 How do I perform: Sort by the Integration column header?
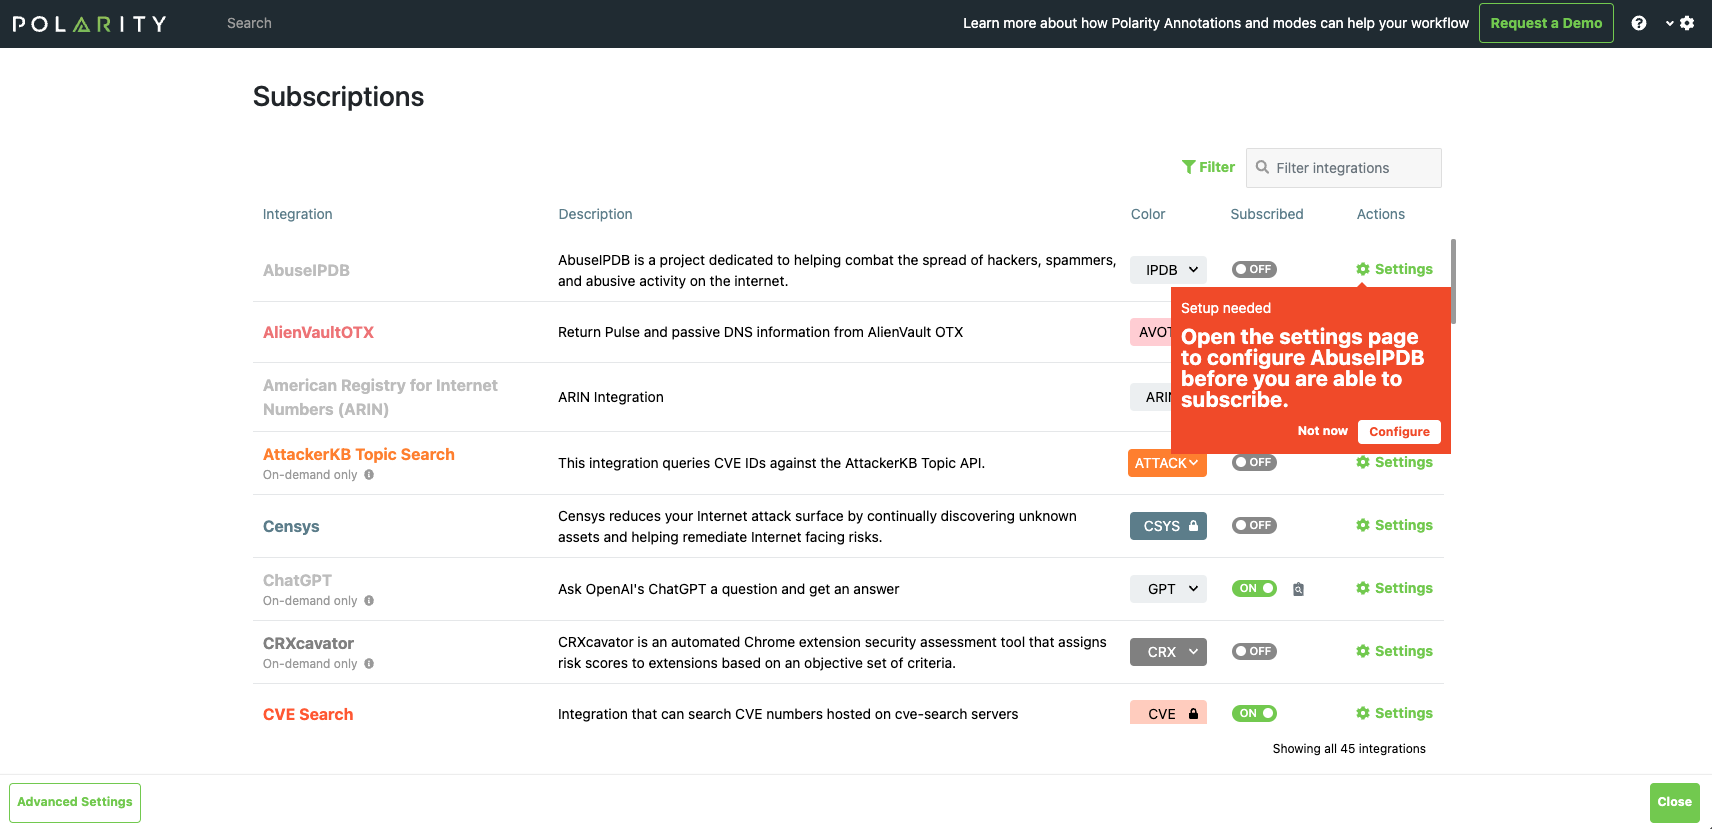tap(297, 214)
